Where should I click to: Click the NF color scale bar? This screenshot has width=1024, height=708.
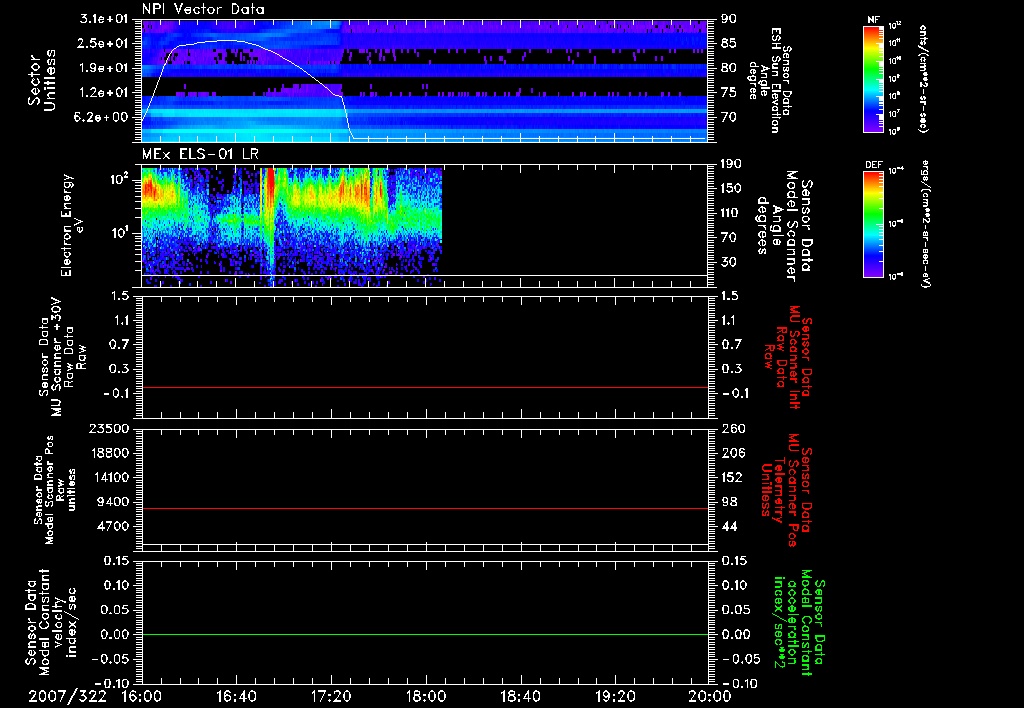pyautogui.click(x=873, y=79)
